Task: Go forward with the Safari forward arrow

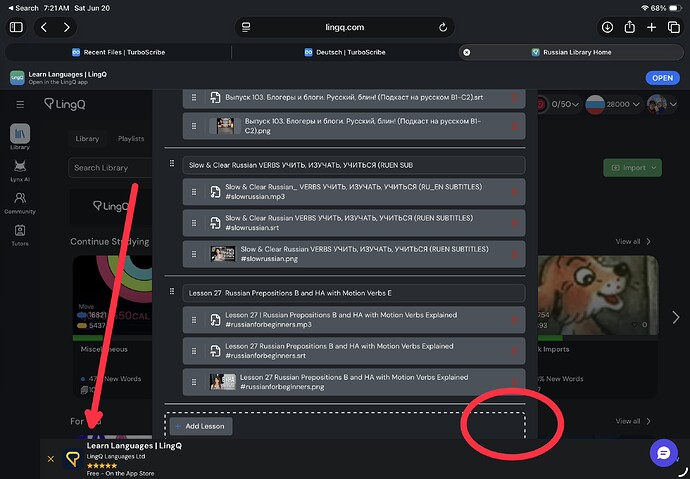Action: (66, 27)
